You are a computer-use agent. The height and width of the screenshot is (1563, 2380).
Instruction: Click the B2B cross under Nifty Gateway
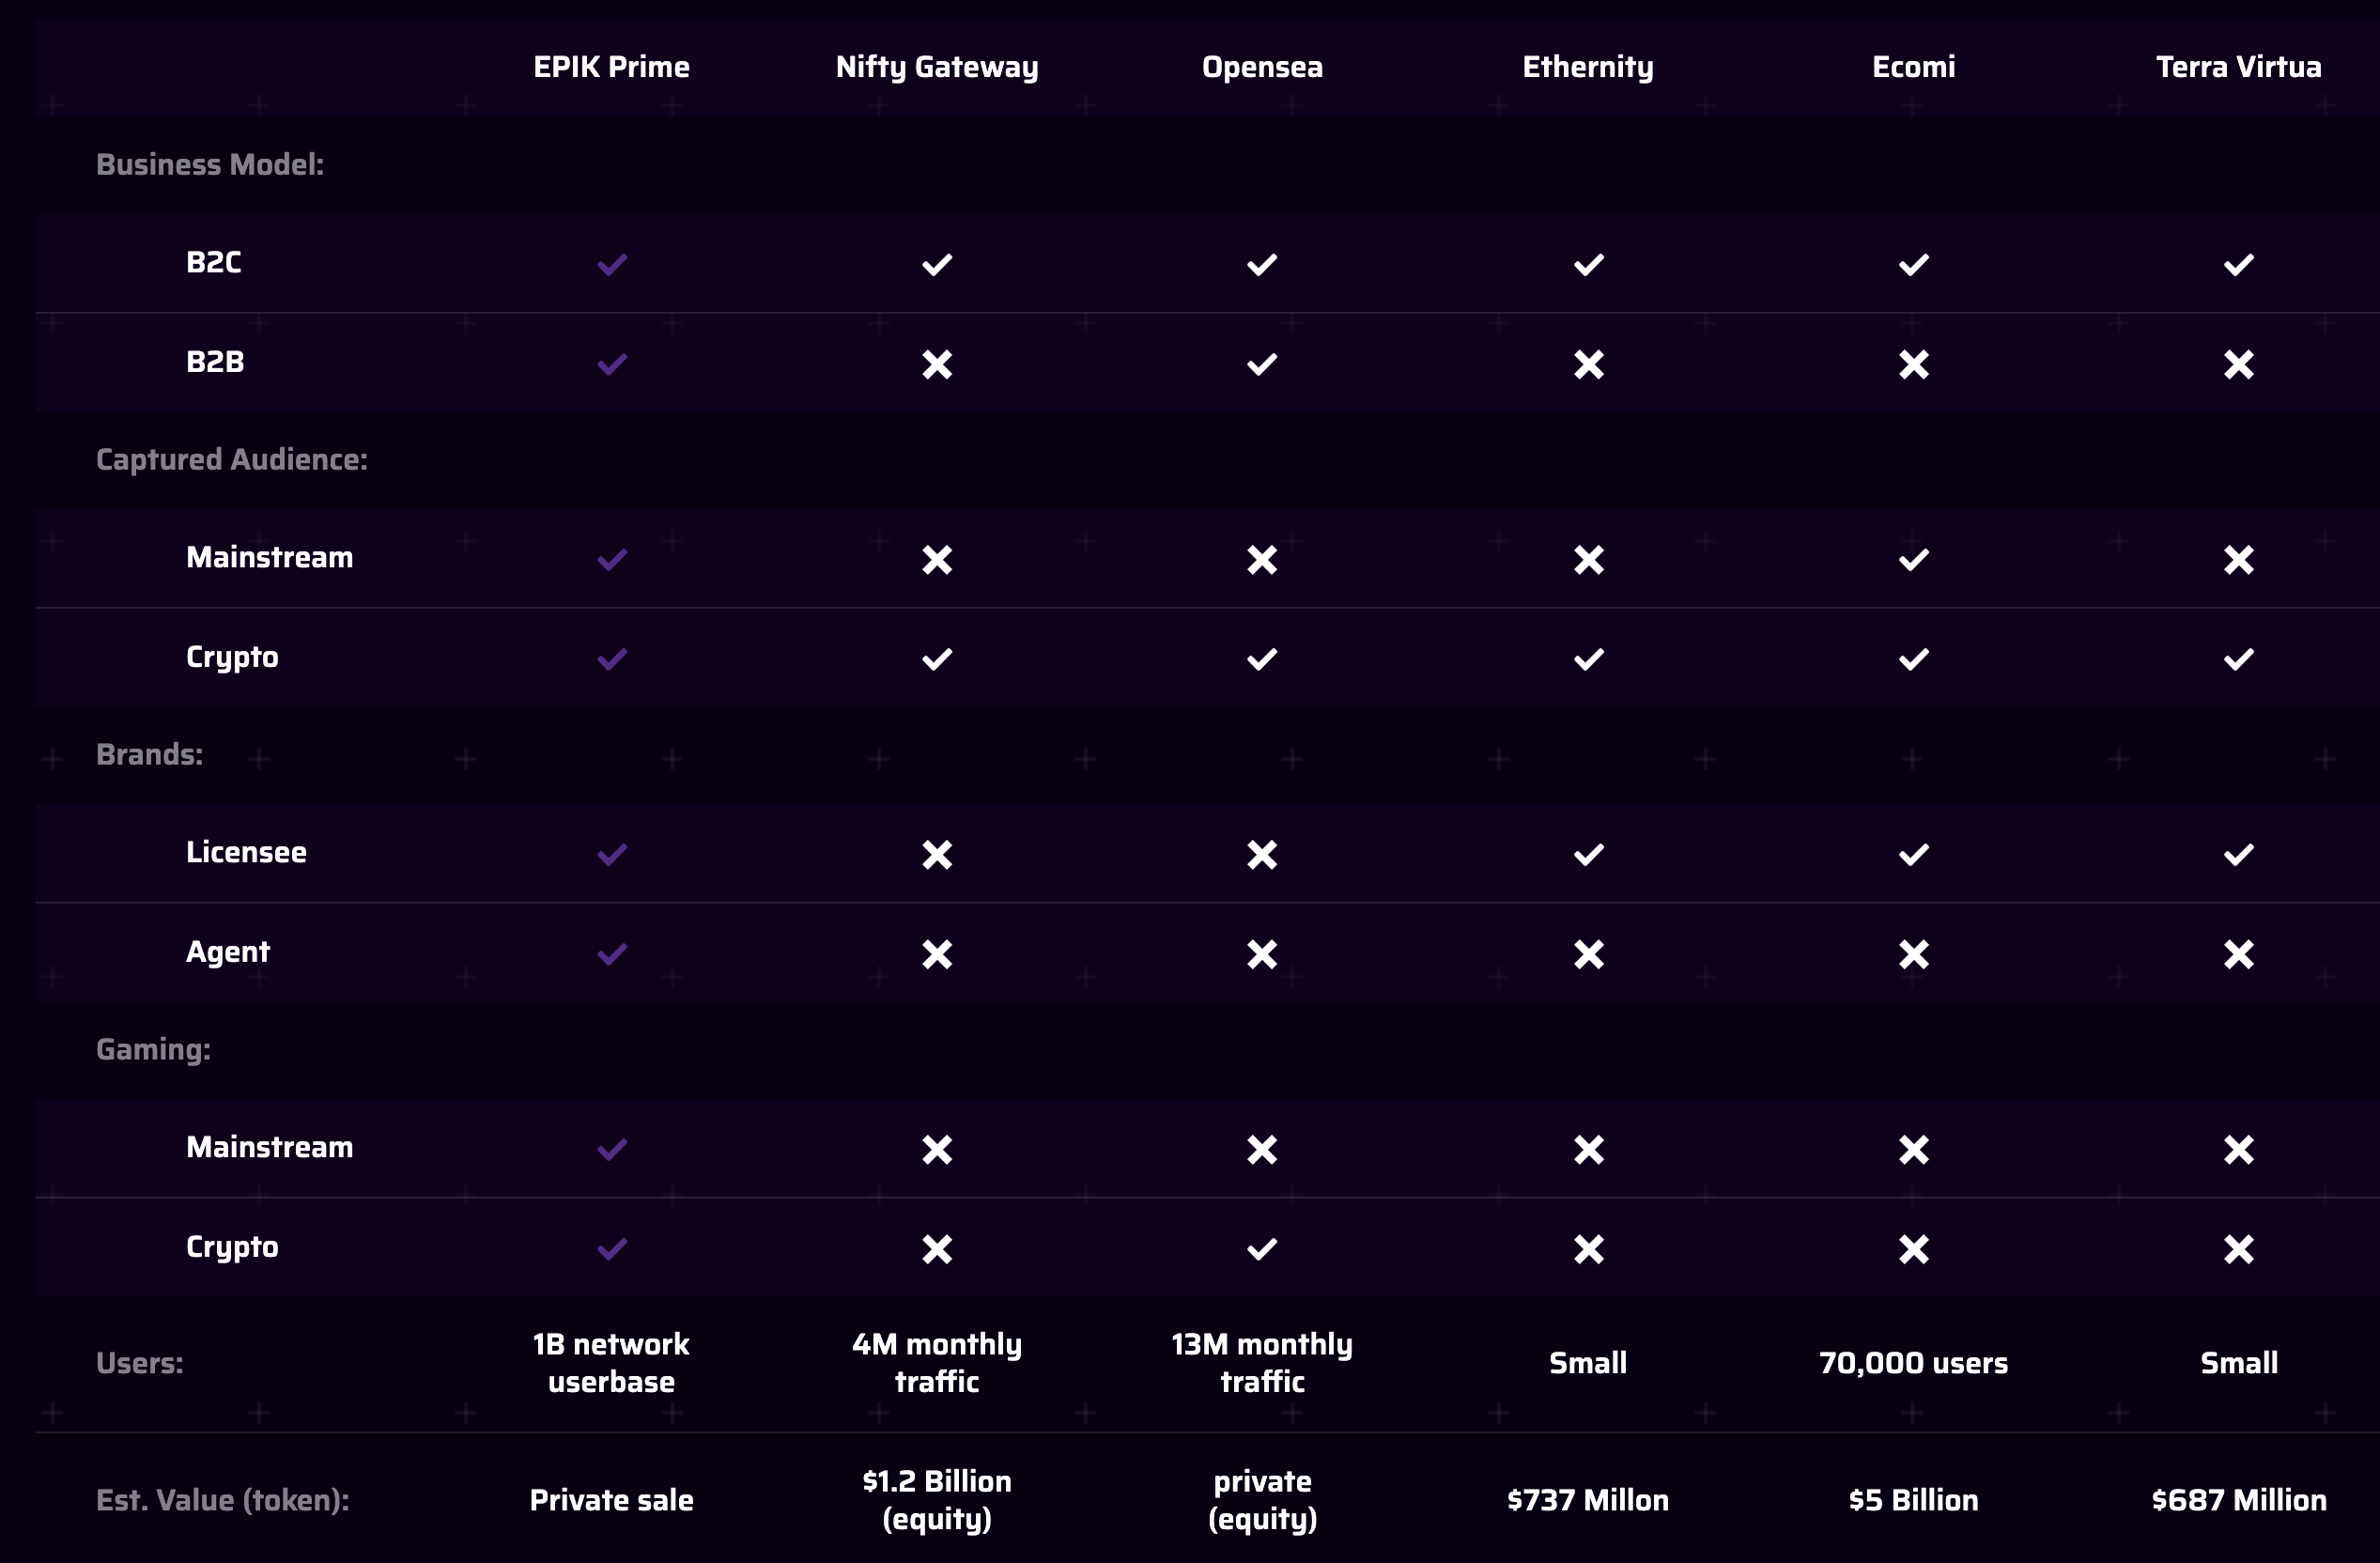click(937, 364)
